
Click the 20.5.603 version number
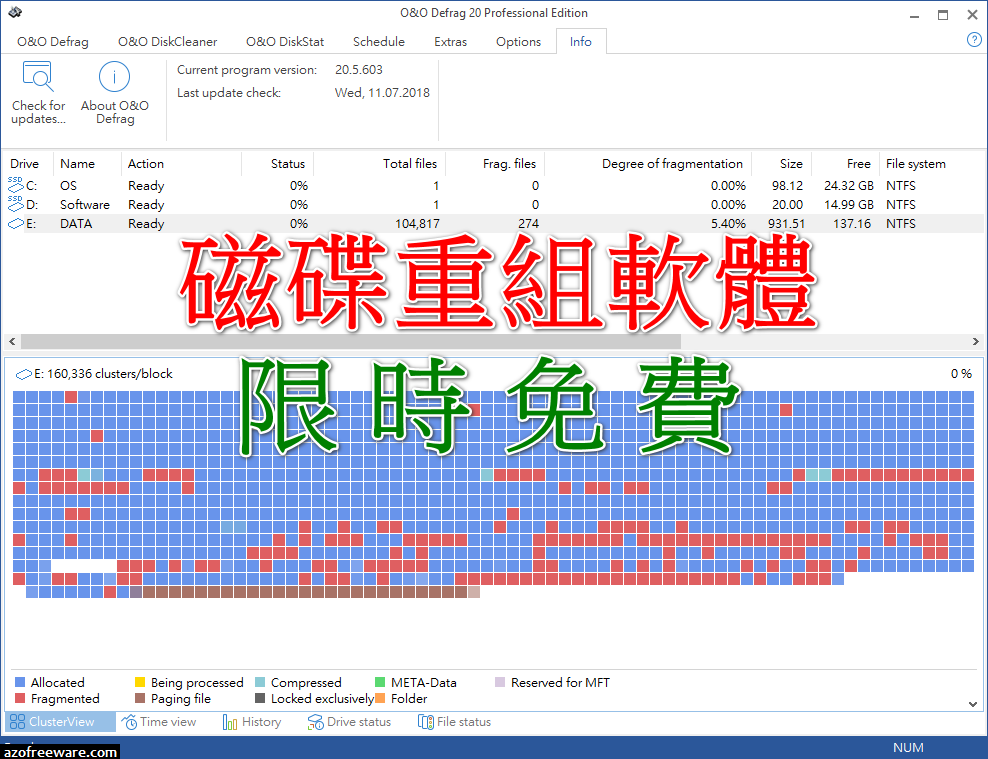[359, 70]
